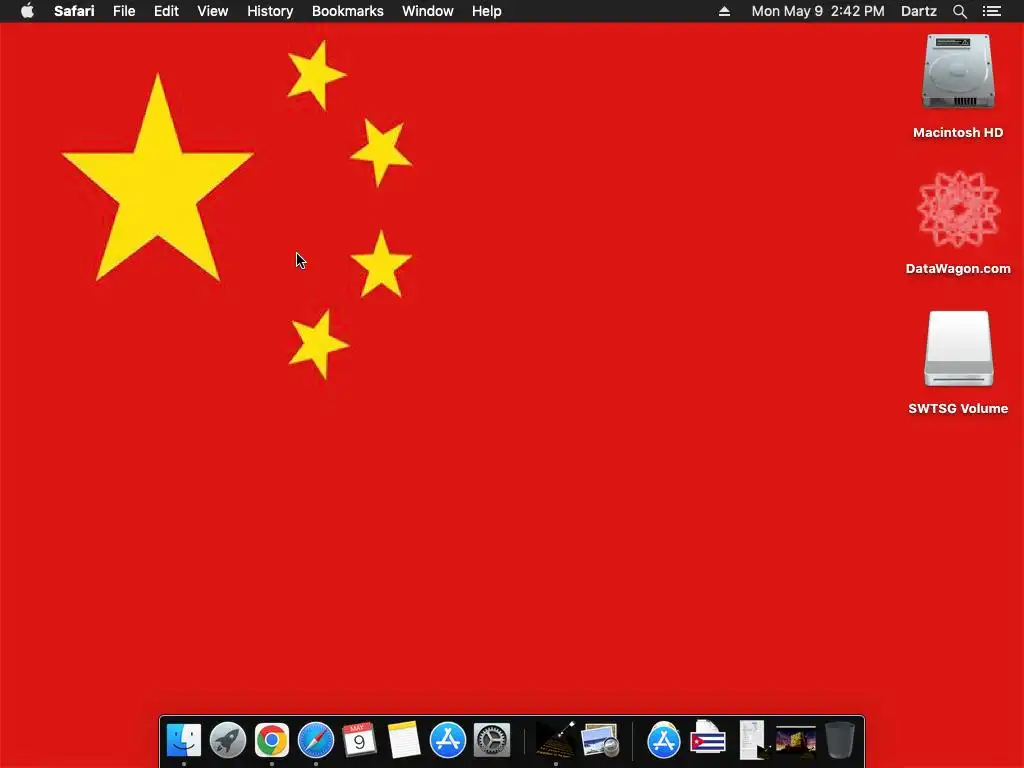The width and height of the screenshot is (1024, 768).
Task: Select the Macintosh HD drive icon
Action: [958, 72]
